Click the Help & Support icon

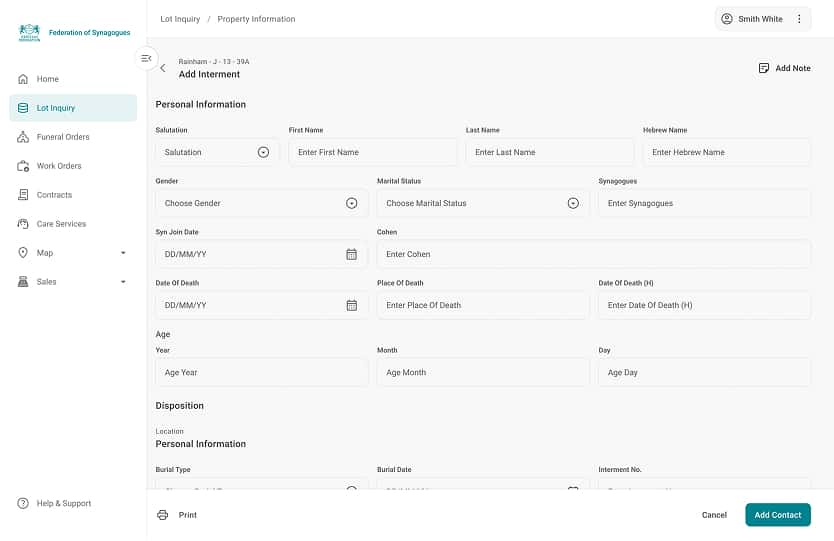coord(23,503)
